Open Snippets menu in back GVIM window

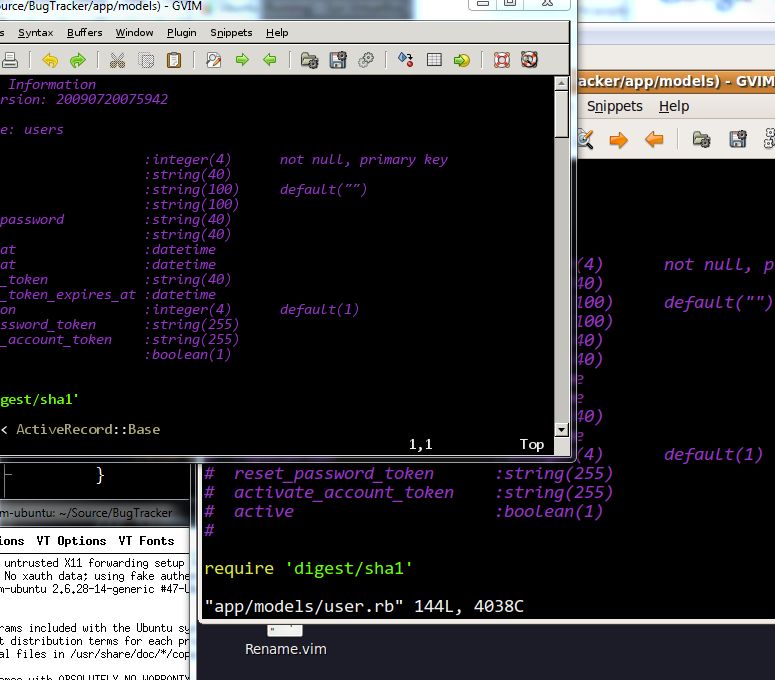pyautogui.click(x=615, y=107)
